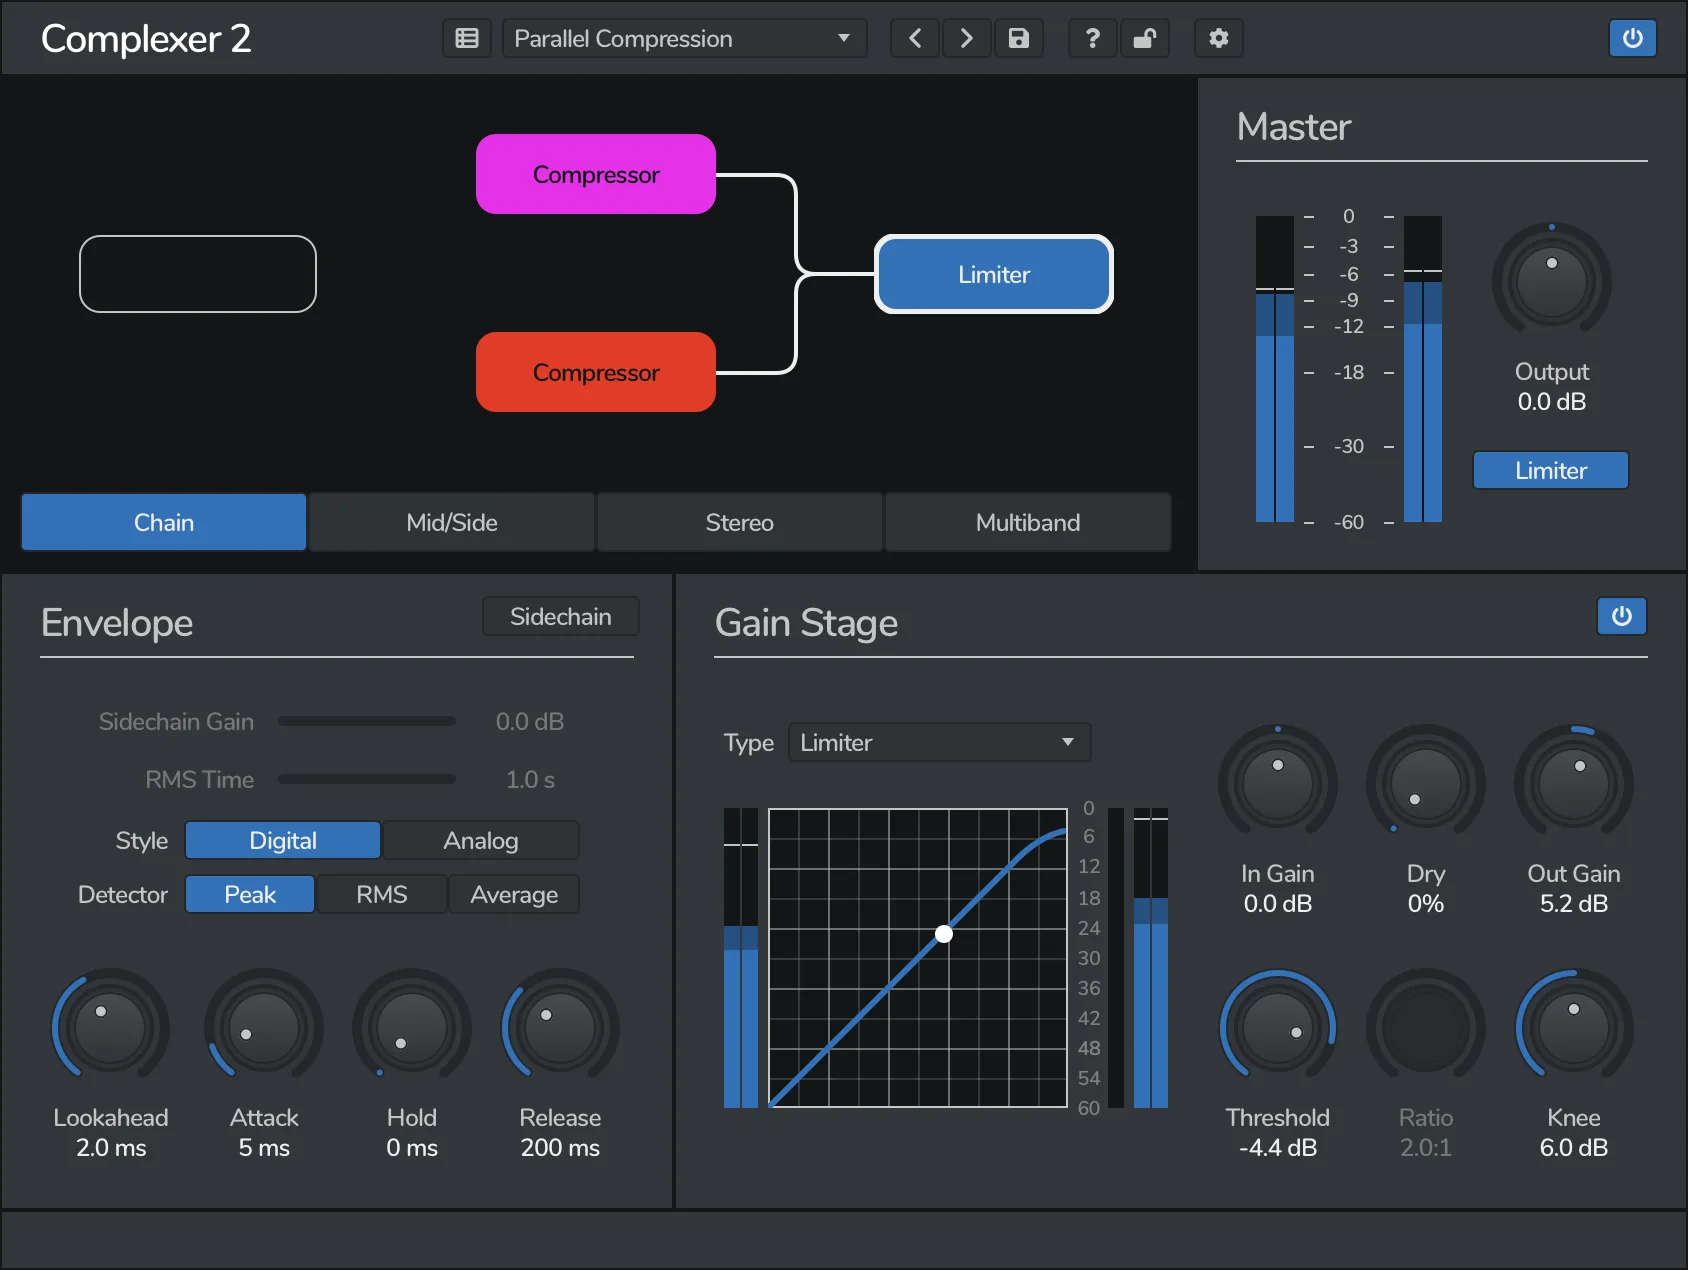Screen dimensions: 1688x1270
Task: Open the preset list browser icon
Action: pyautogui.click(x=467, y=38)
